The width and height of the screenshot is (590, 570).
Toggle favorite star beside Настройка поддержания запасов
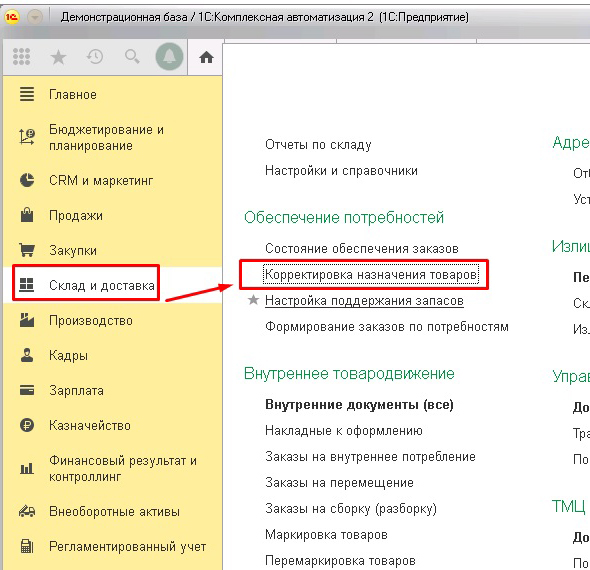(254, 300)
